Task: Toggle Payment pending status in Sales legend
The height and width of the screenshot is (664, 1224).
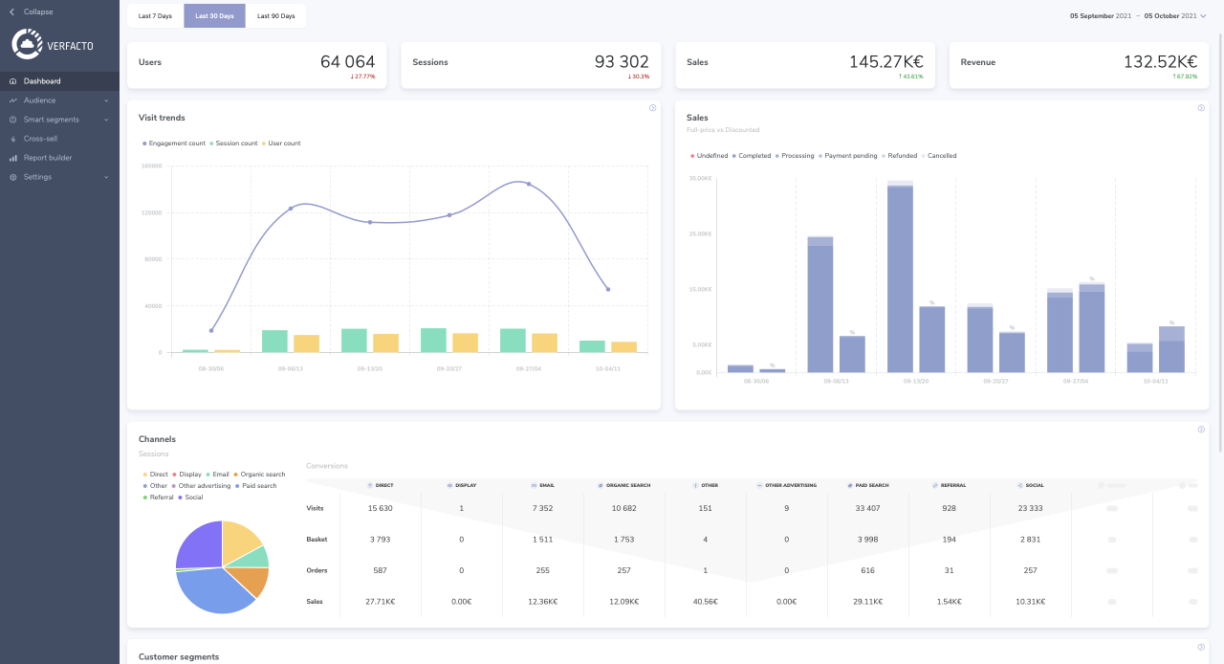Action: (x=848, y=156)
